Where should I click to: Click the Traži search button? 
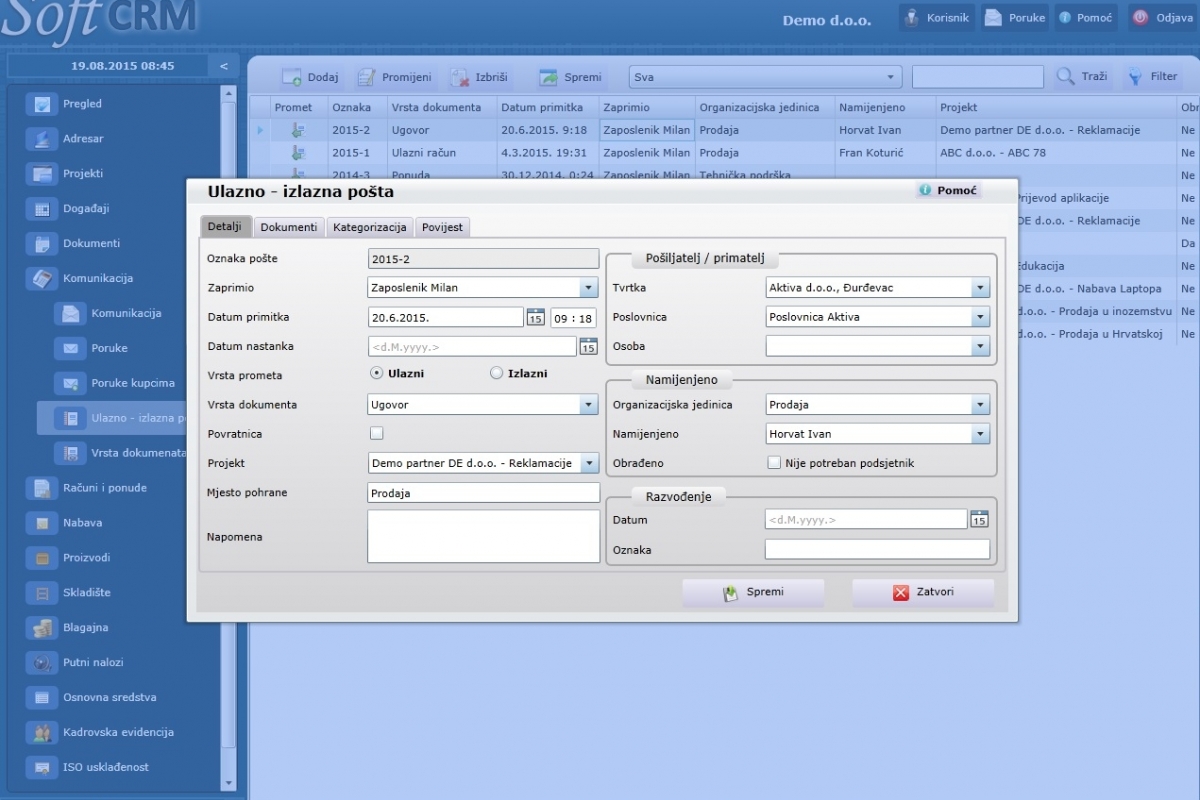1082,77
